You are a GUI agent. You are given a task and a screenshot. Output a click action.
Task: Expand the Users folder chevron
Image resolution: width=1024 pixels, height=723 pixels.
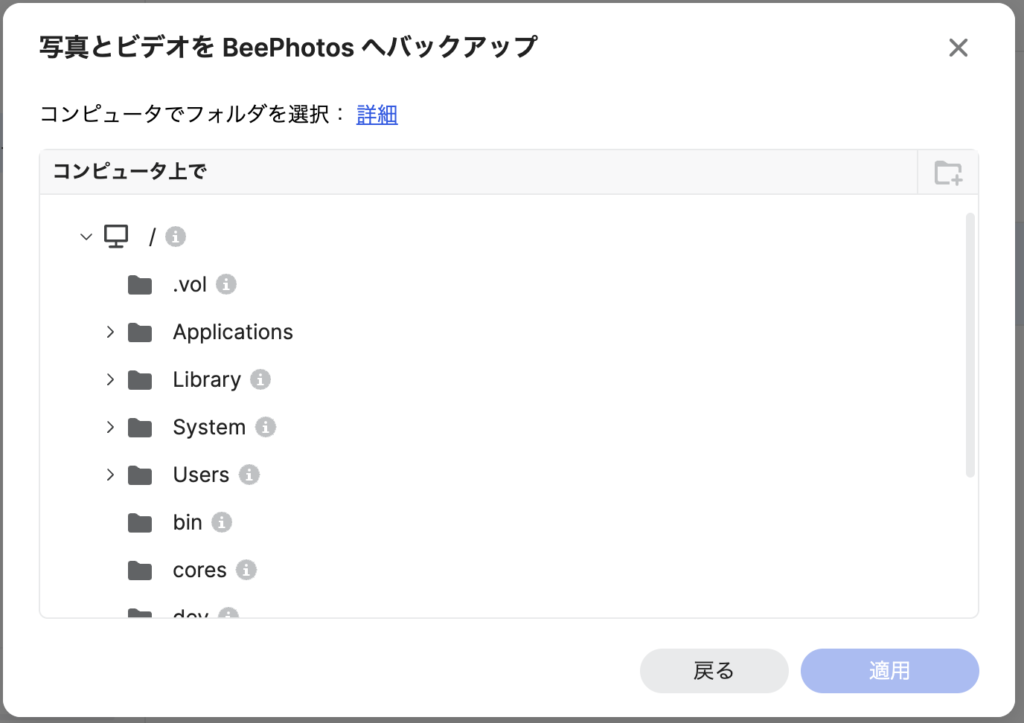pyautogui.click(x=110, y=475)
